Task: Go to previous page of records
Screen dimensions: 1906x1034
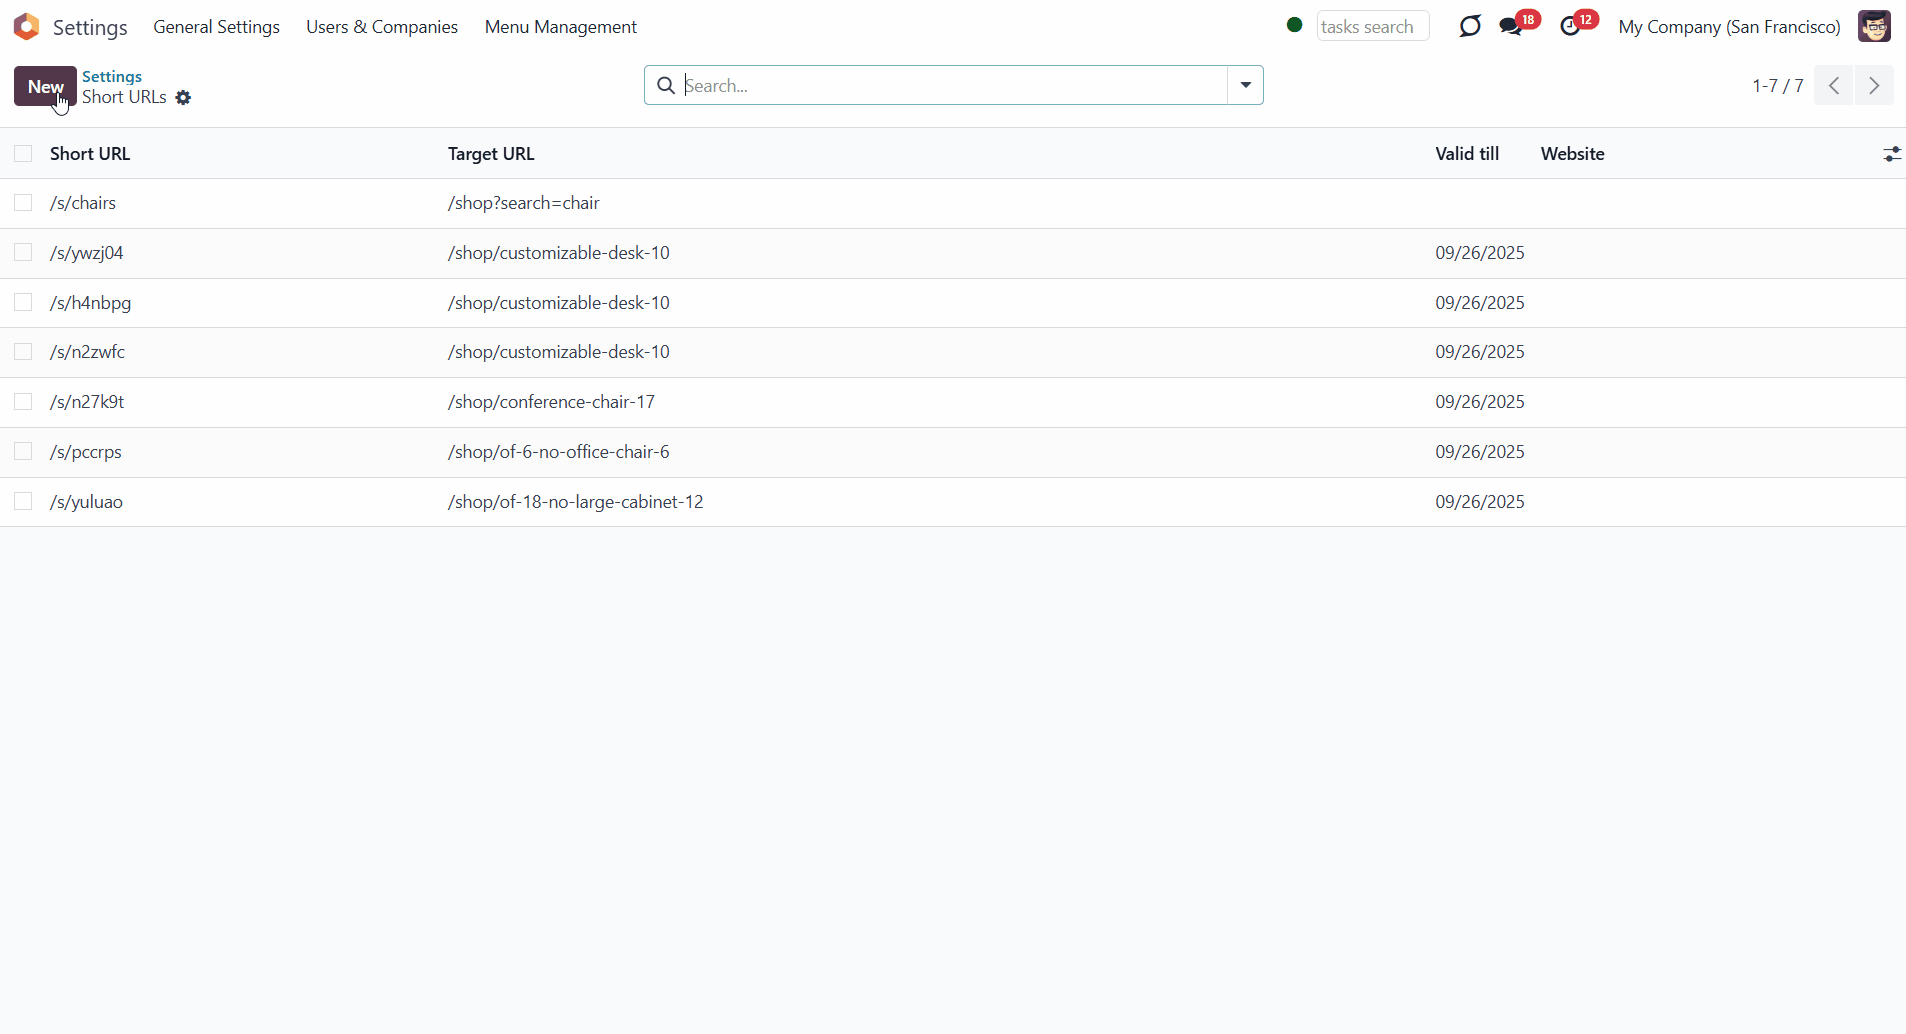Action: pos(1834,86)
